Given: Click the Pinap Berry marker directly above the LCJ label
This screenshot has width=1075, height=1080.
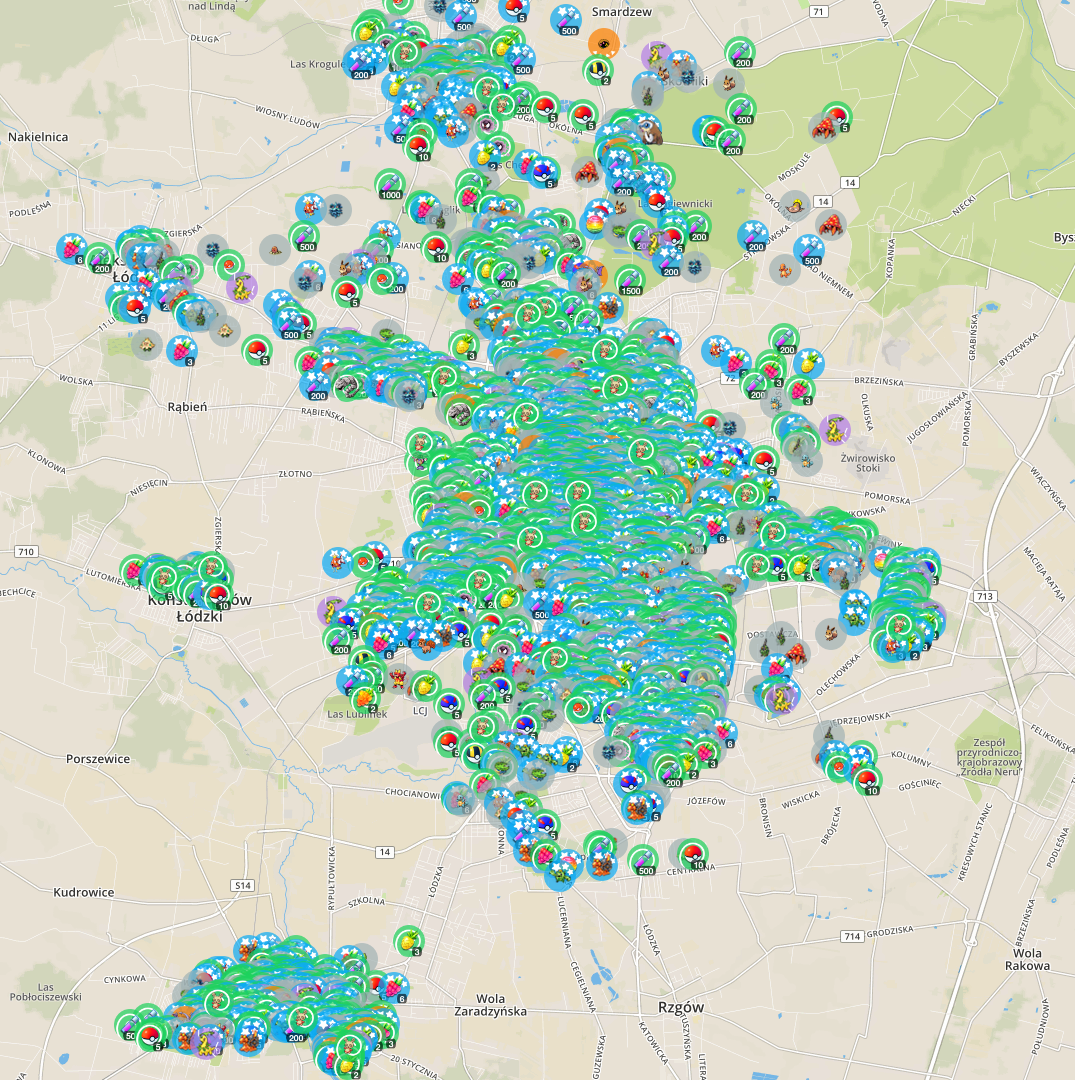Looking at the screenshot, I should tap(424, 686).
